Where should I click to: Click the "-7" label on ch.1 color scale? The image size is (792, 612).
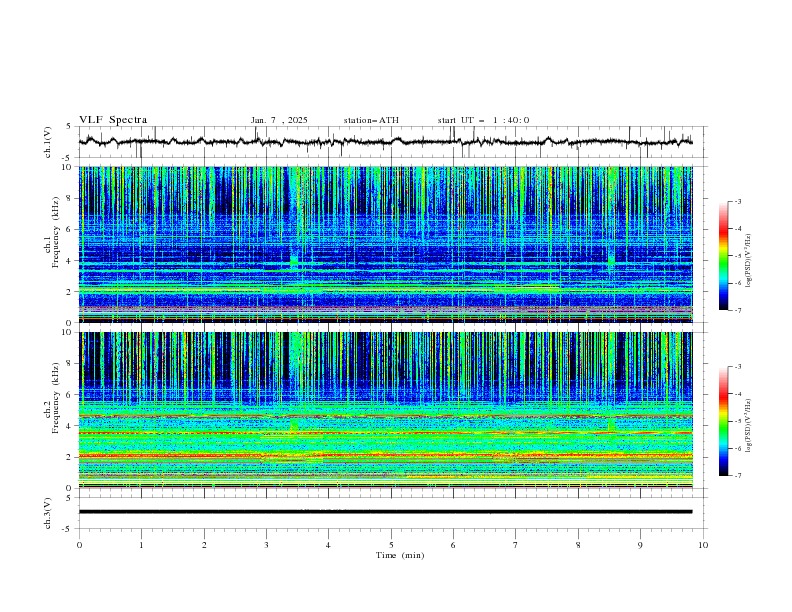click(737, 310)
